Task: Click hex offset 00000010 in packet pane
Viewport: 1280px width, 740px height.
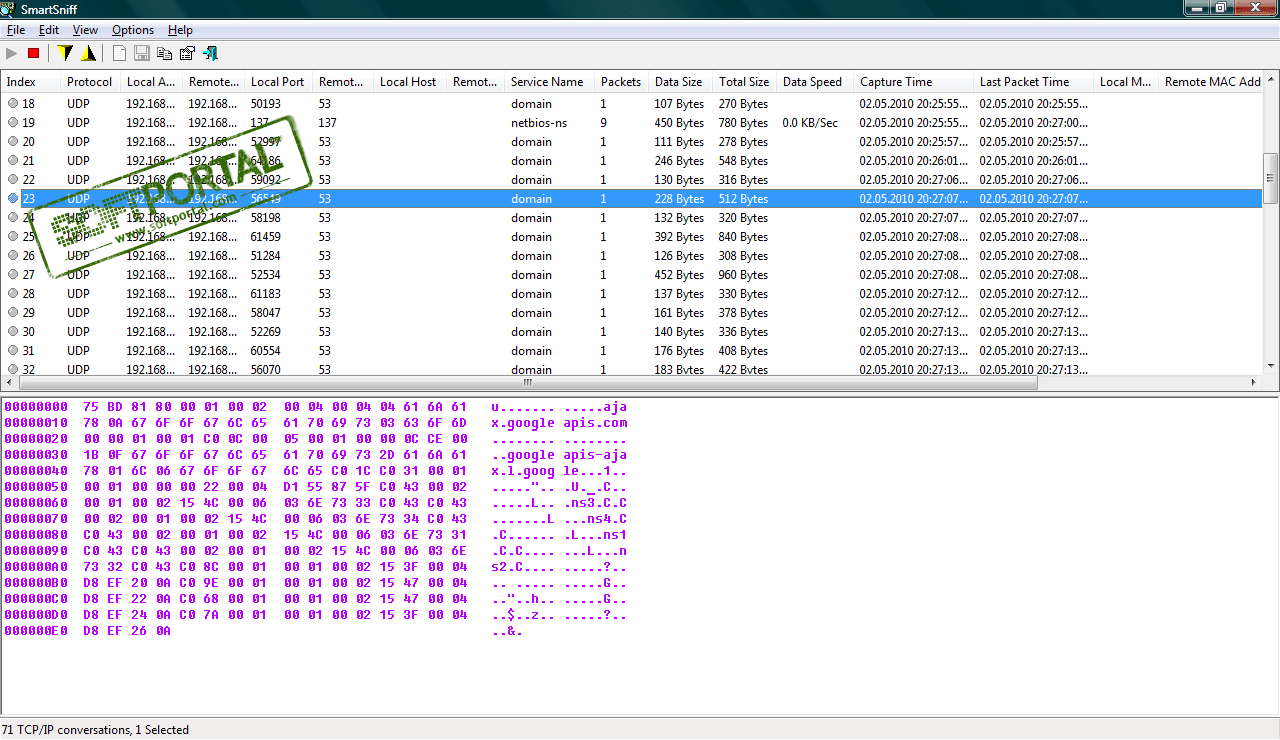Action: (36, 423)
